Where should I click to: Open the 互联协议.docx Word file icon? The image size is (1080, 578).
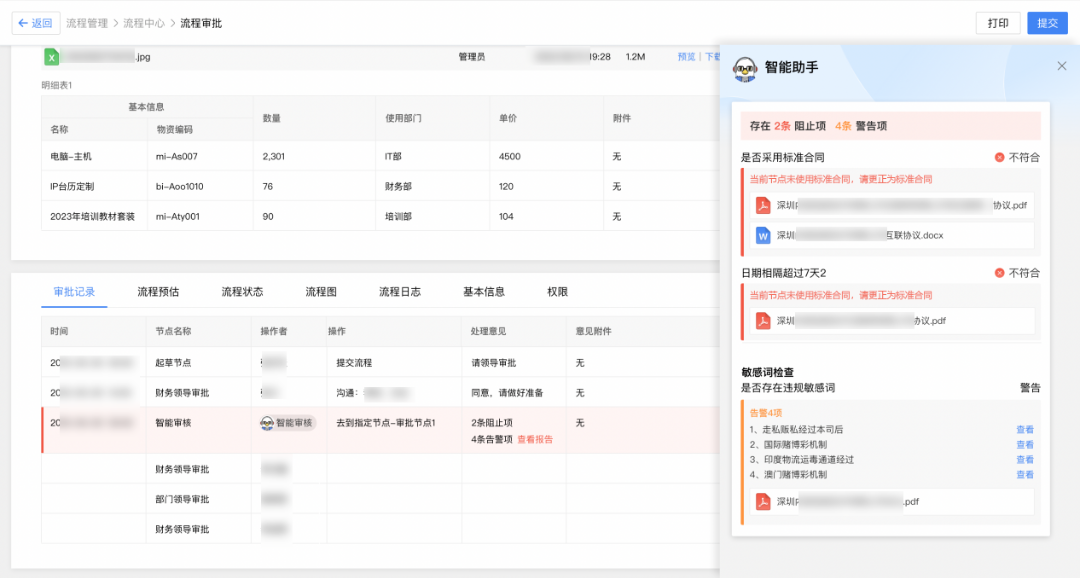pos(762,236)
